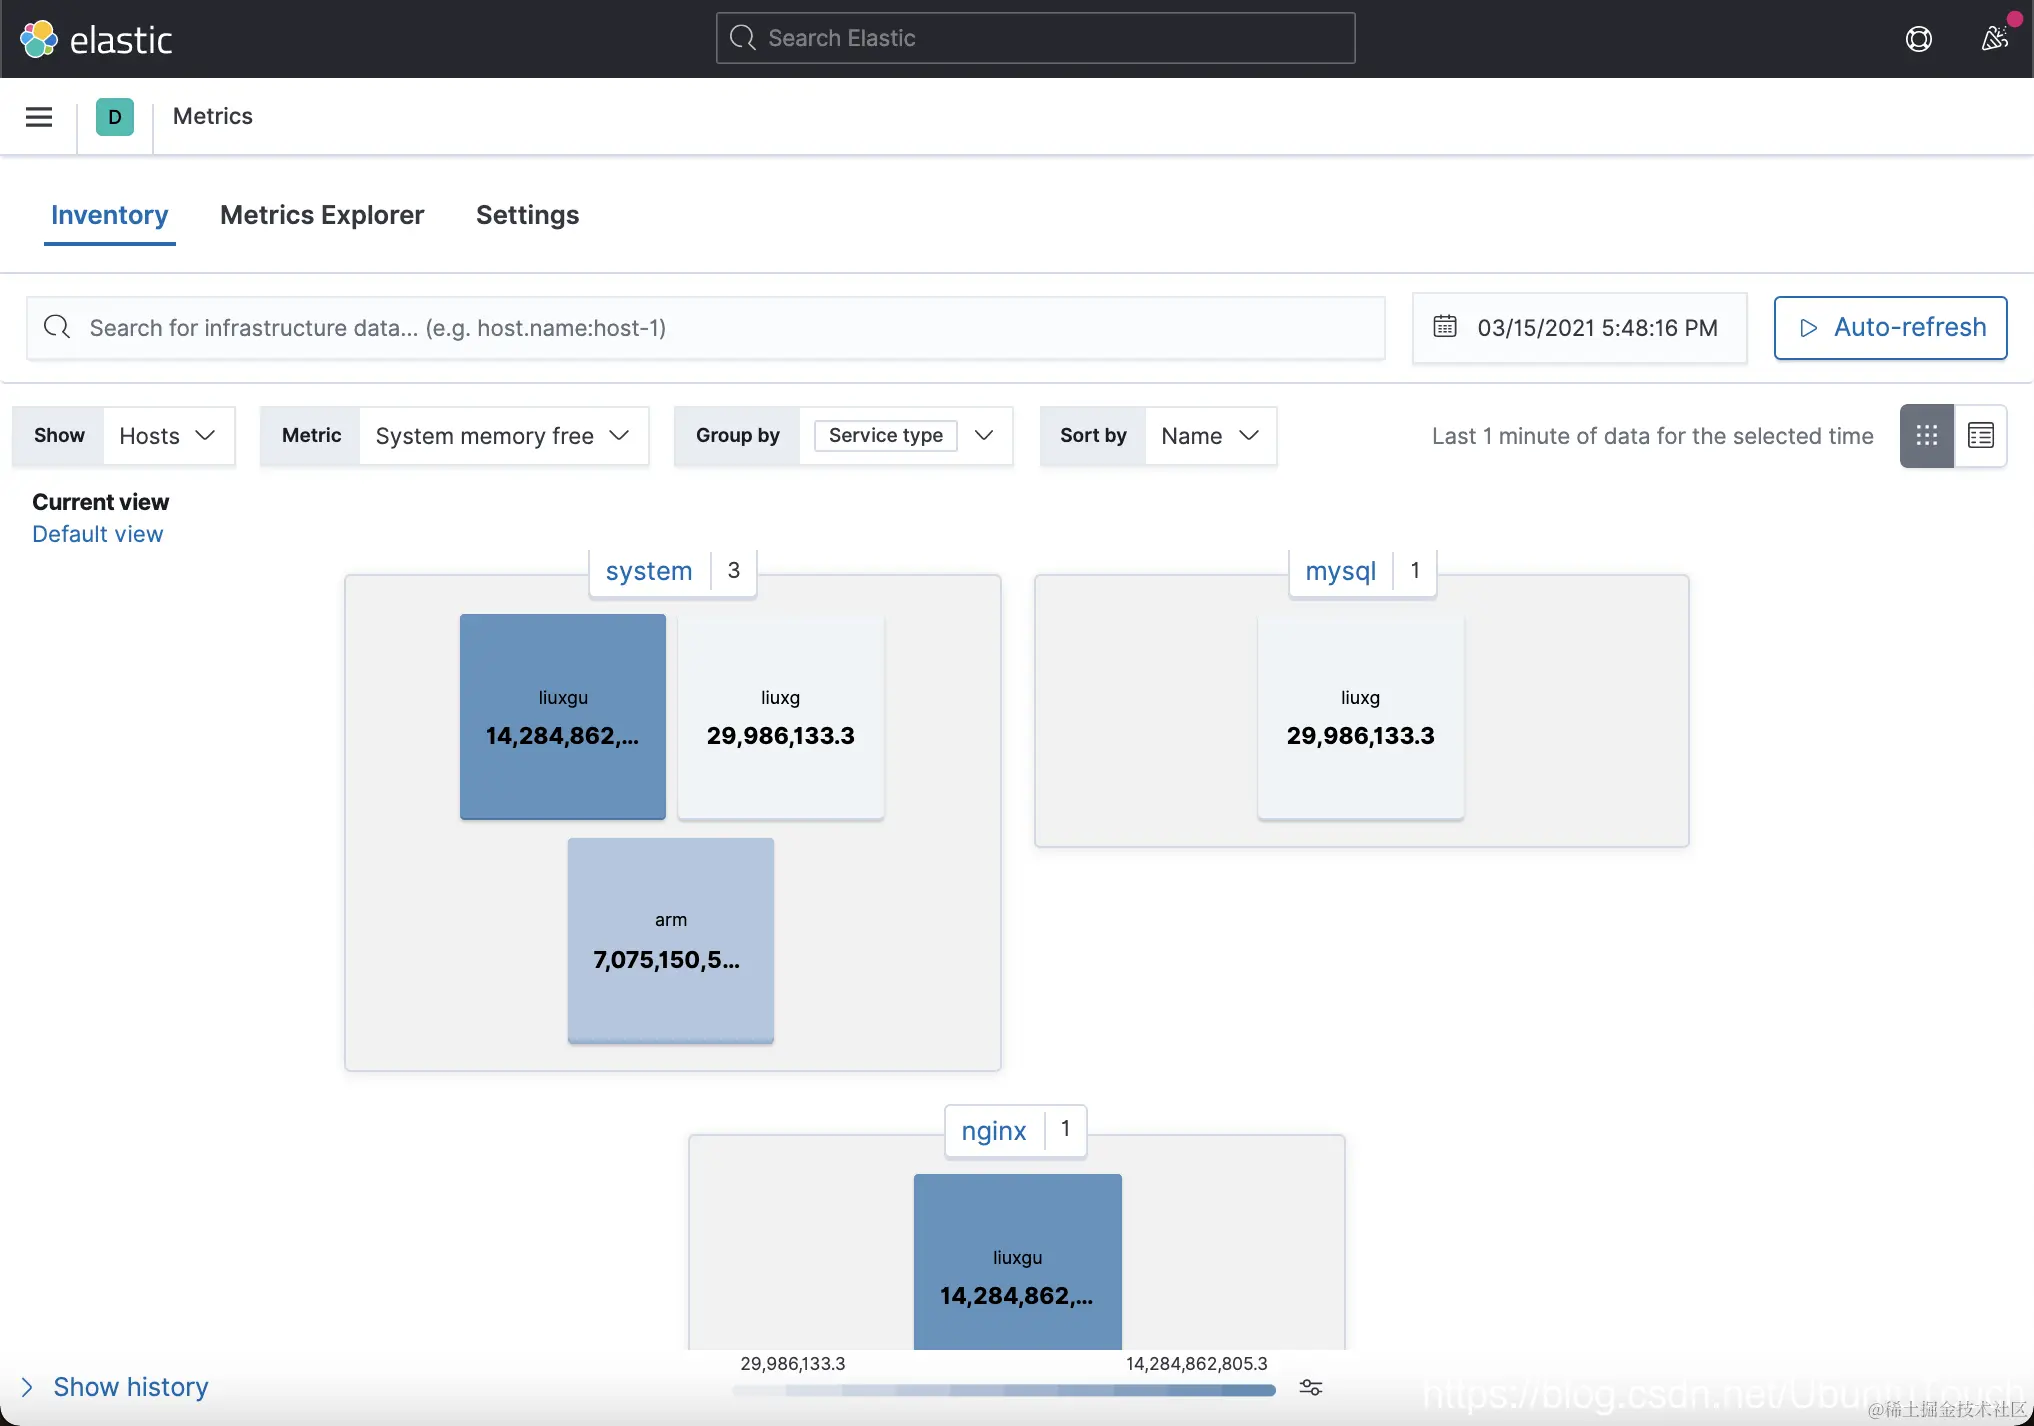
Task: Switch to Metrics Explorer tab
Action: (322, 215)
